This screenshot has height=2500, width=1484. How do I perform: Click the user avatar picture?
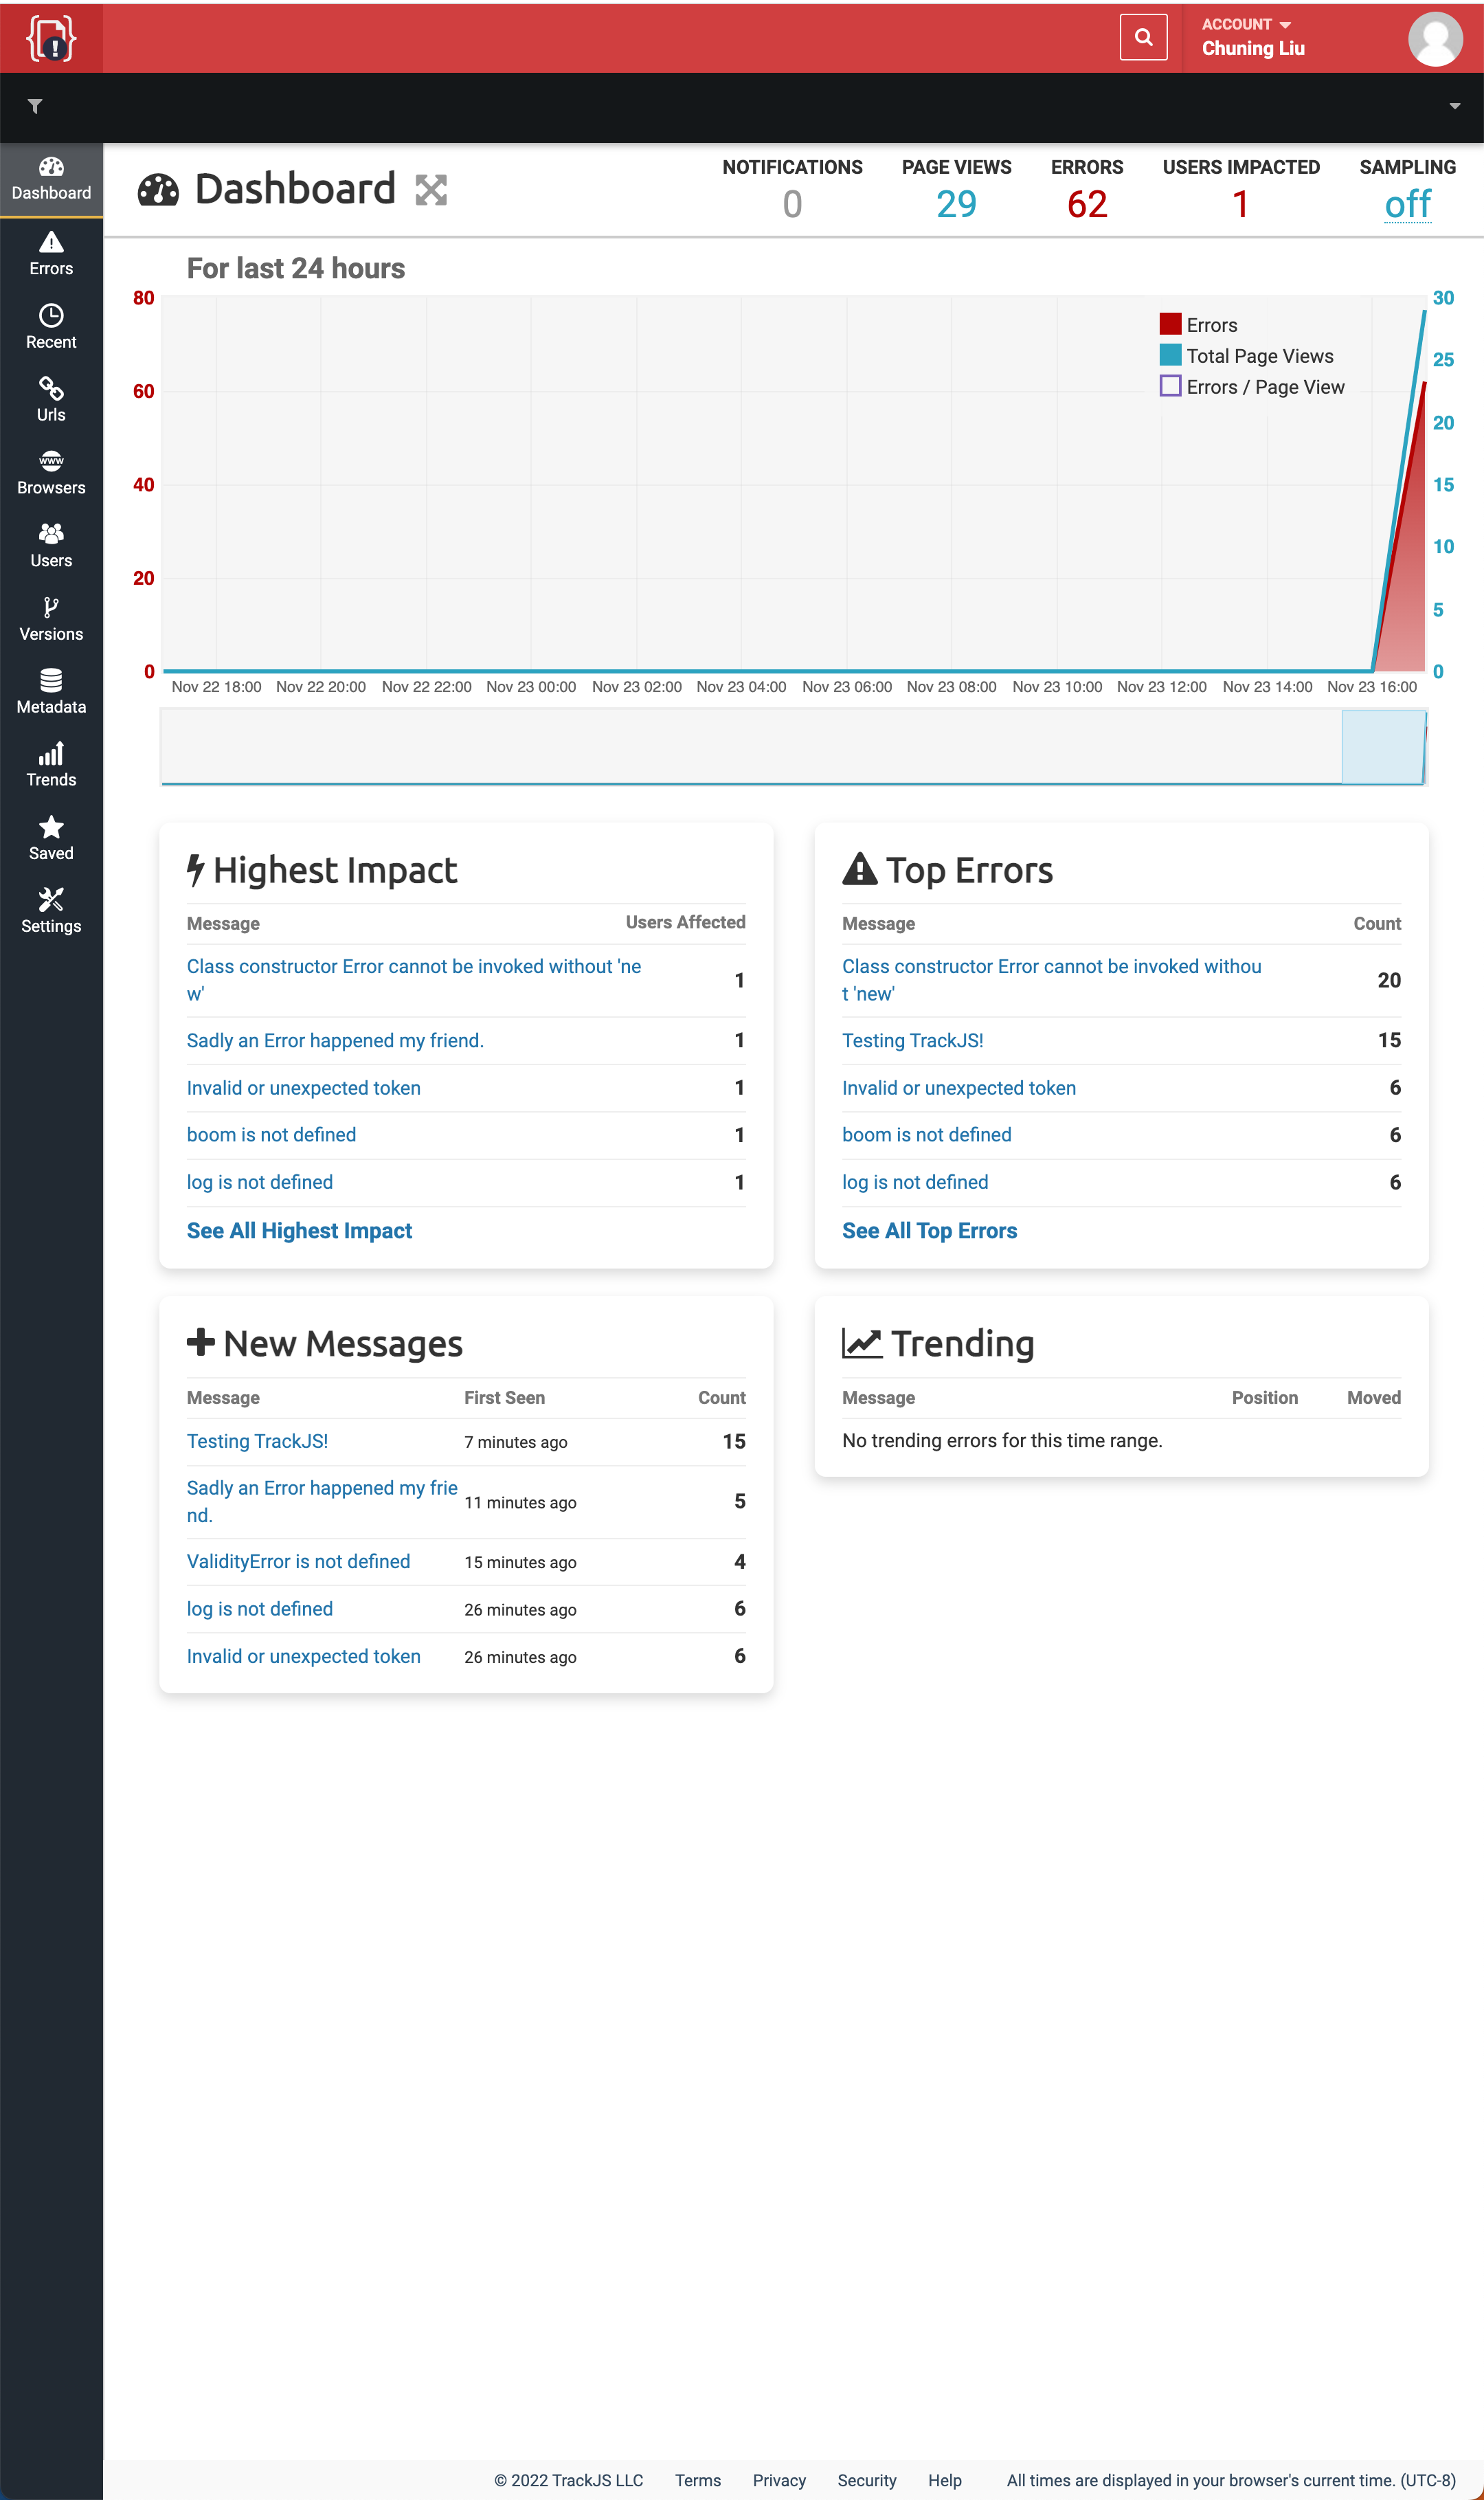click(1435, 39)
